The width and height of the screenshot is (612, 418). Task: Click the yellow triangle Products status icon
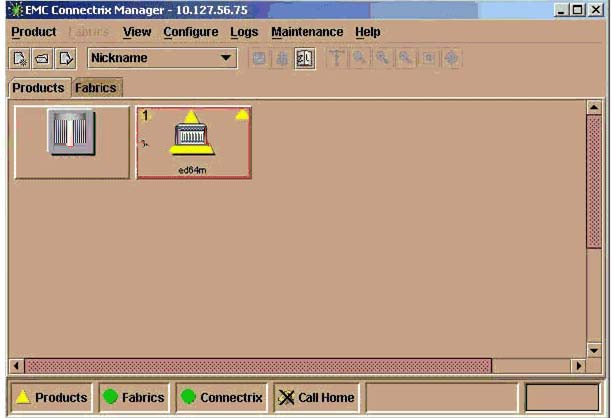23,397
